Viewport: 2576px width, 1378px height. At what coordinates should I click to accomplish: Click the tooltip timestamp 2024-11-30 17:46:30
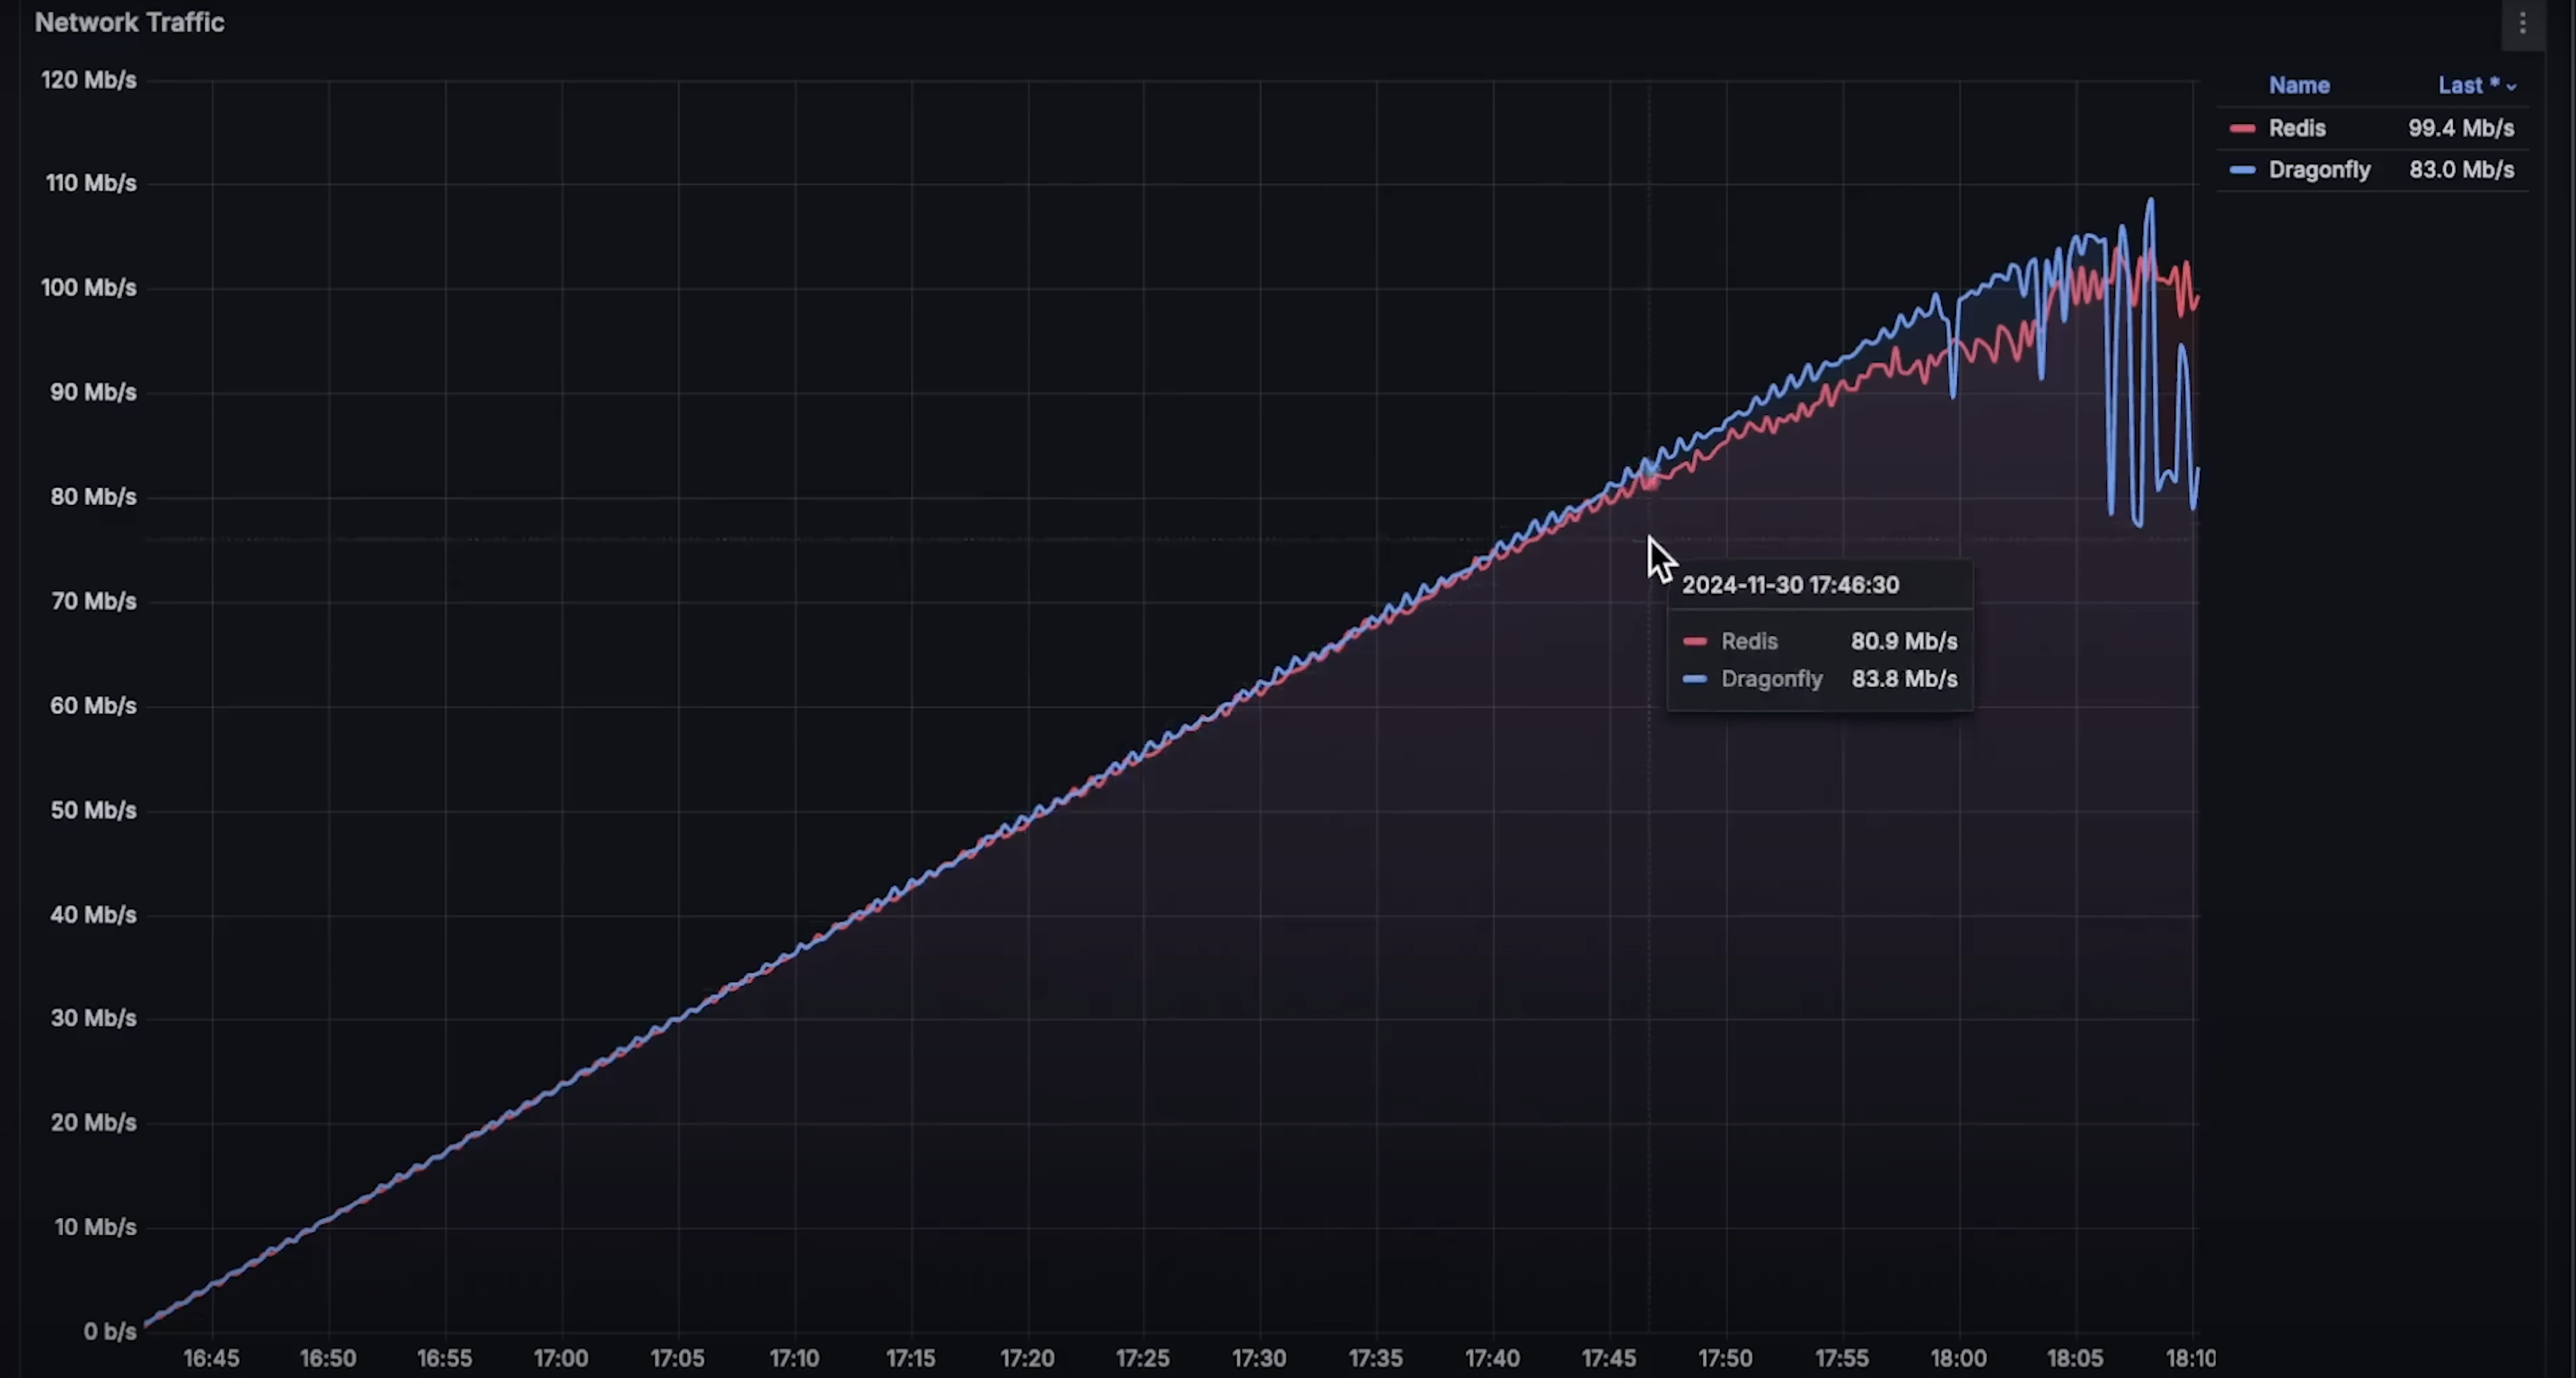pyautogui.click(x=1789, y=585)
